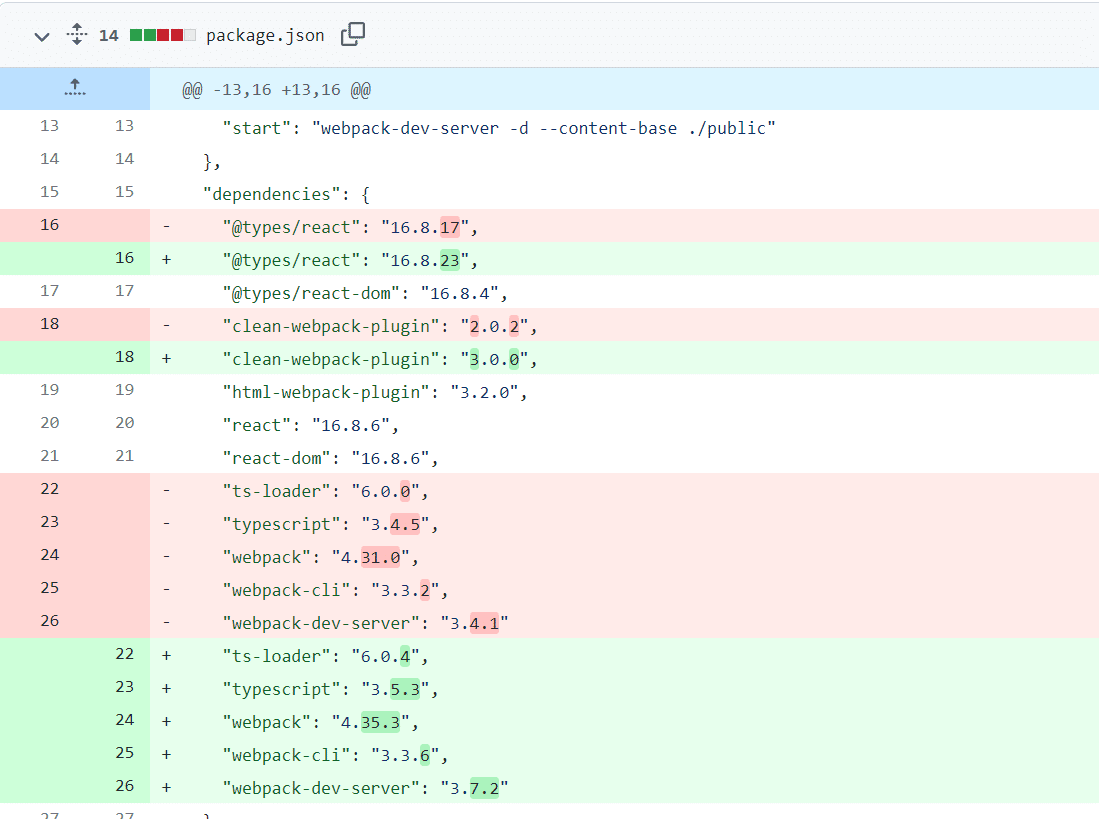This screenshot has width=1099, height=819.
Task: Select old line number 22 in the gutter
Action: click(x=49, y=488)
